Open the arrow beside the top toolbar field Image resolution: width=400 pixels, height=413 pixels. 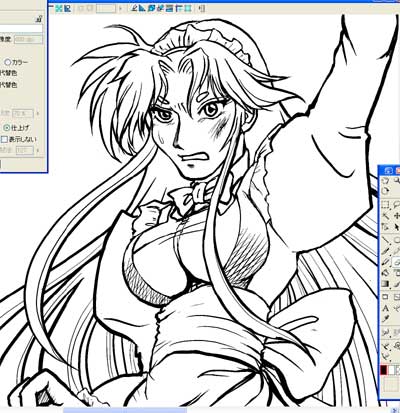(x=120, y=8)
